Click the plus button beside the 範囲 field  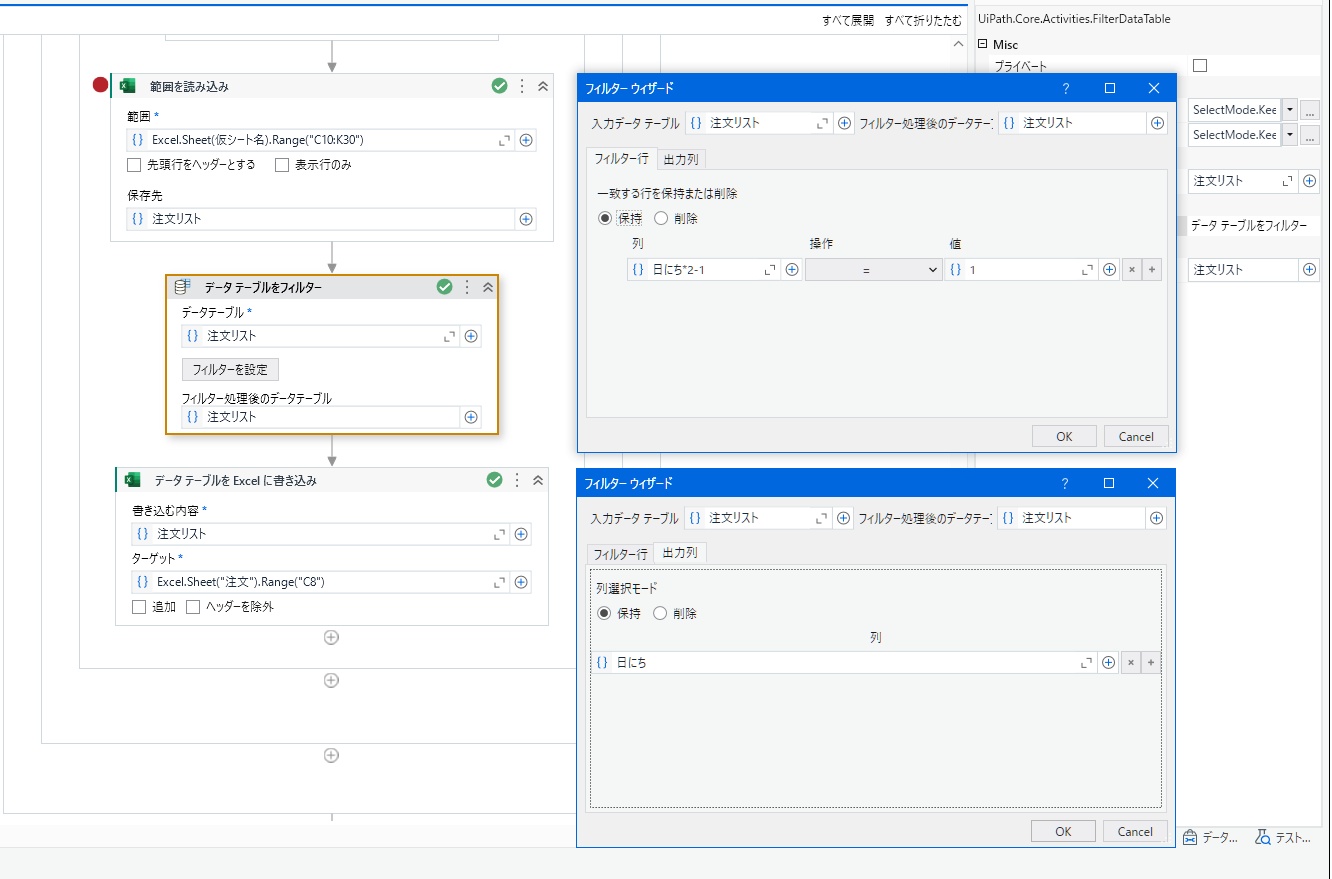526,140
